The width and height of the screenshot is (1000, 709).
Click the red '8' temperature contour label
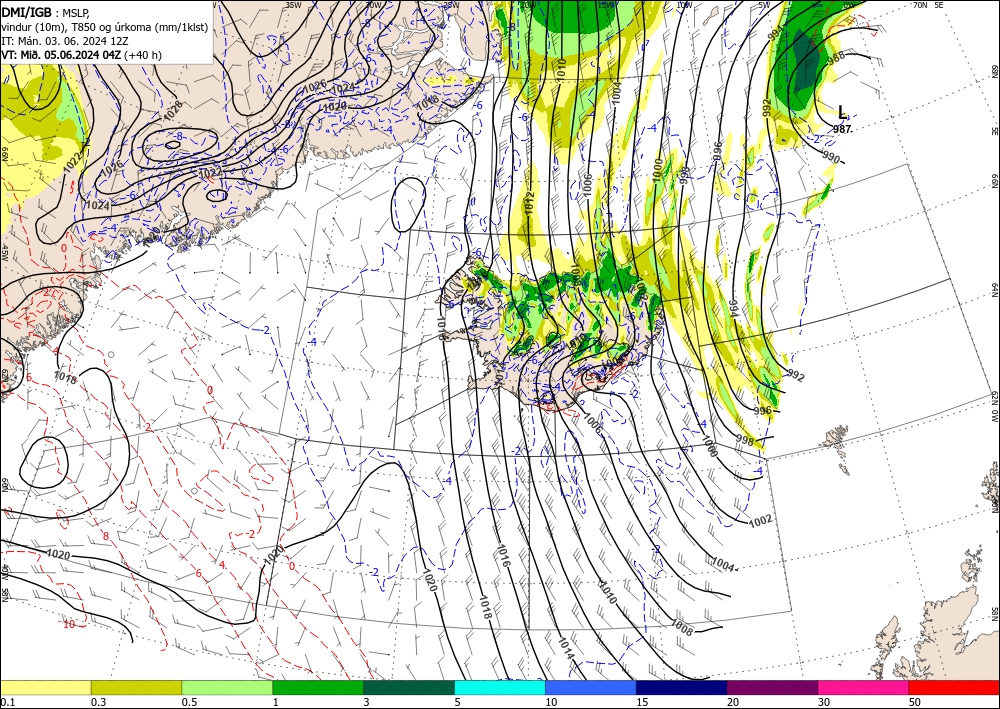click(x=106, y=536)
